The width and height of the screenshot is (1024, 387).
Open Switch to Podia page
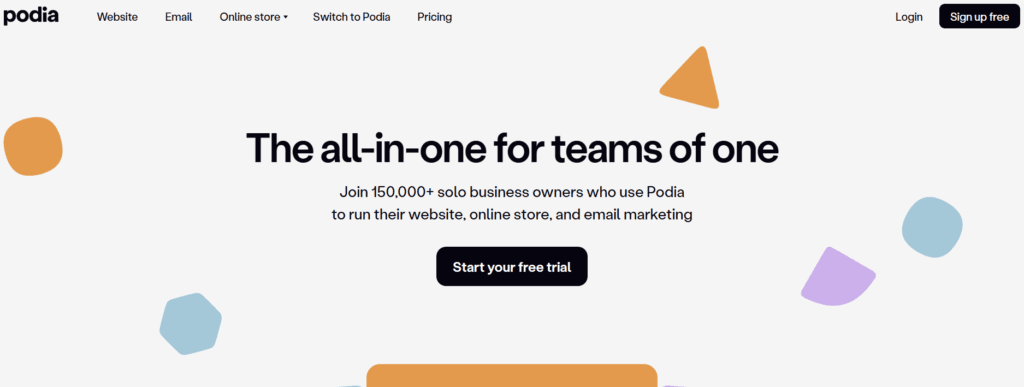[351, 17]
